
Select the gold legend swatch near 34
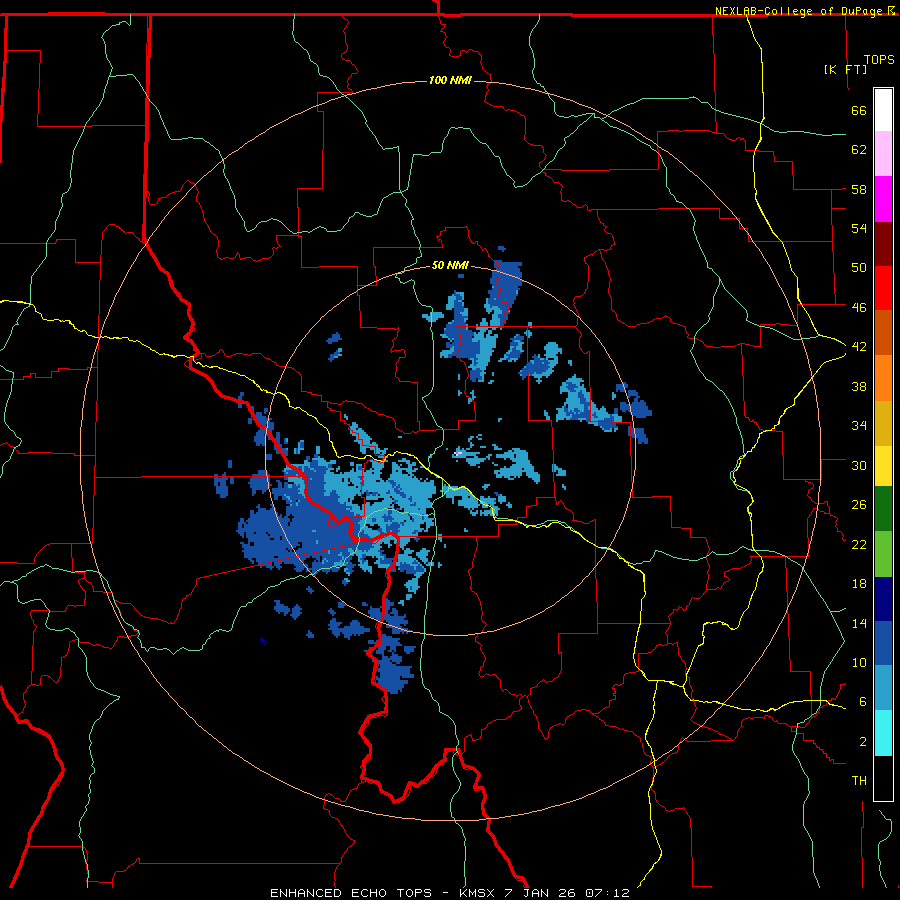883,423
